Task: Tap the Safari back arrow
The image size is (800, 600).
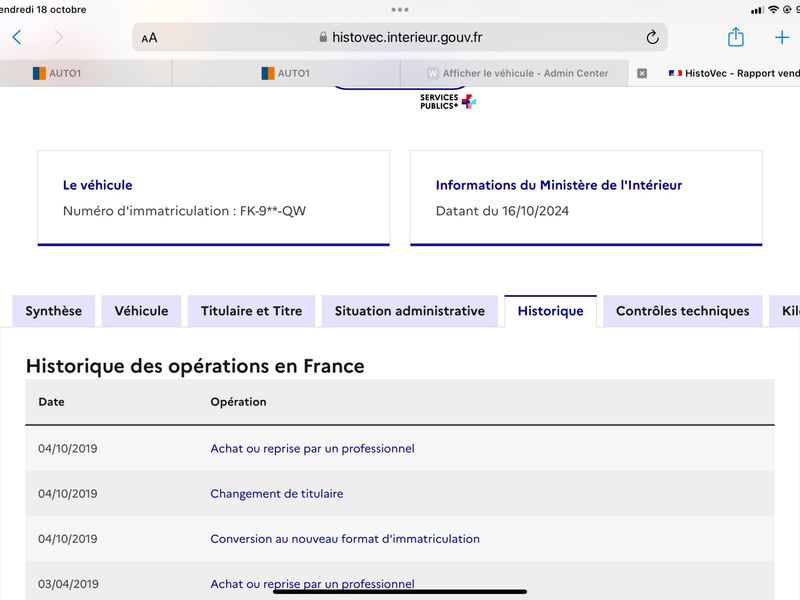Action: pos(17,37)
